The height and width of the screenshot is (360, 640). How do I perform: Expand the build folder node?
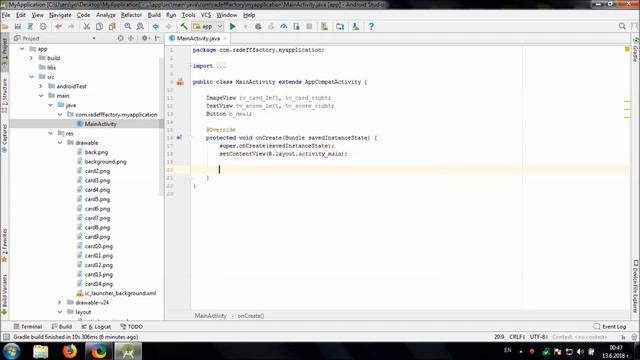tap(31, 58)
